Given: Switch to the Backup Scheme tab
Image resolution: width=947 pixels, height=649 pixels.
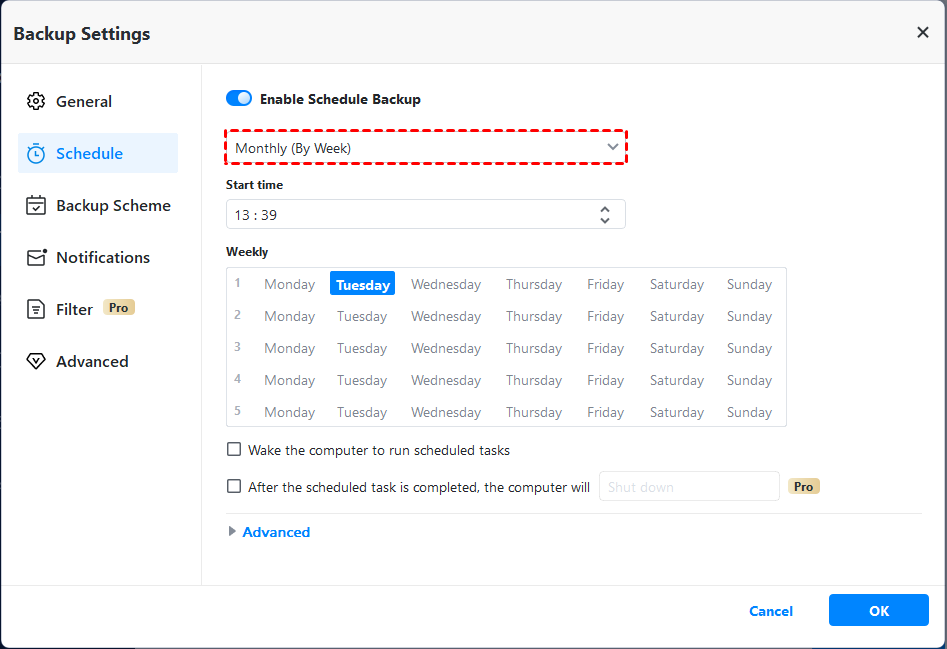Looking at the screenshot, I should click(x=113, y=205).
